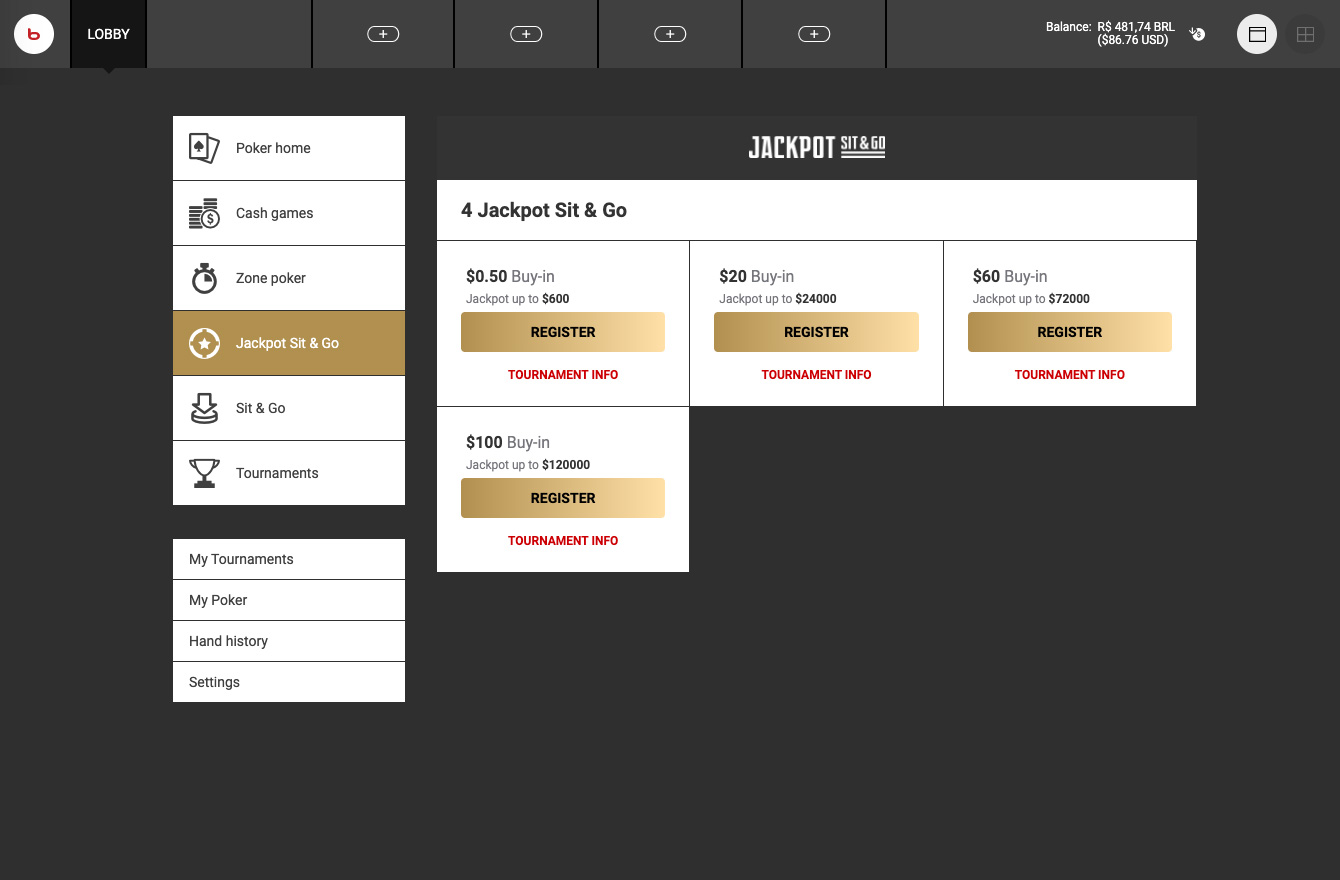Image resolution: width=1340 pixels, height=880 pixels.
Task: Open Sit & Go label in sidebar
Action: click(x=261, y=408)
